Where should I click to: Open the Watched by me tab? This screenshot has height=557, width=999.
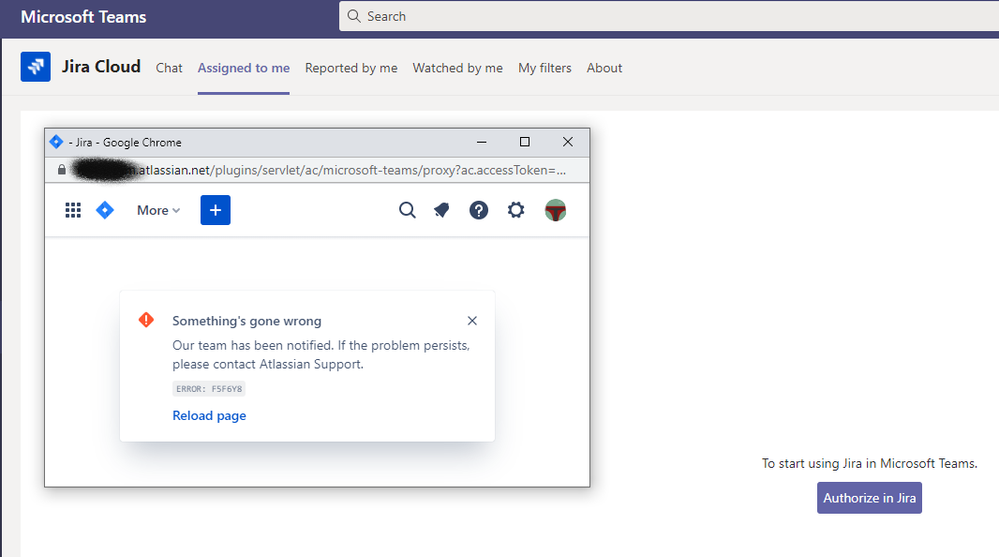457,68
